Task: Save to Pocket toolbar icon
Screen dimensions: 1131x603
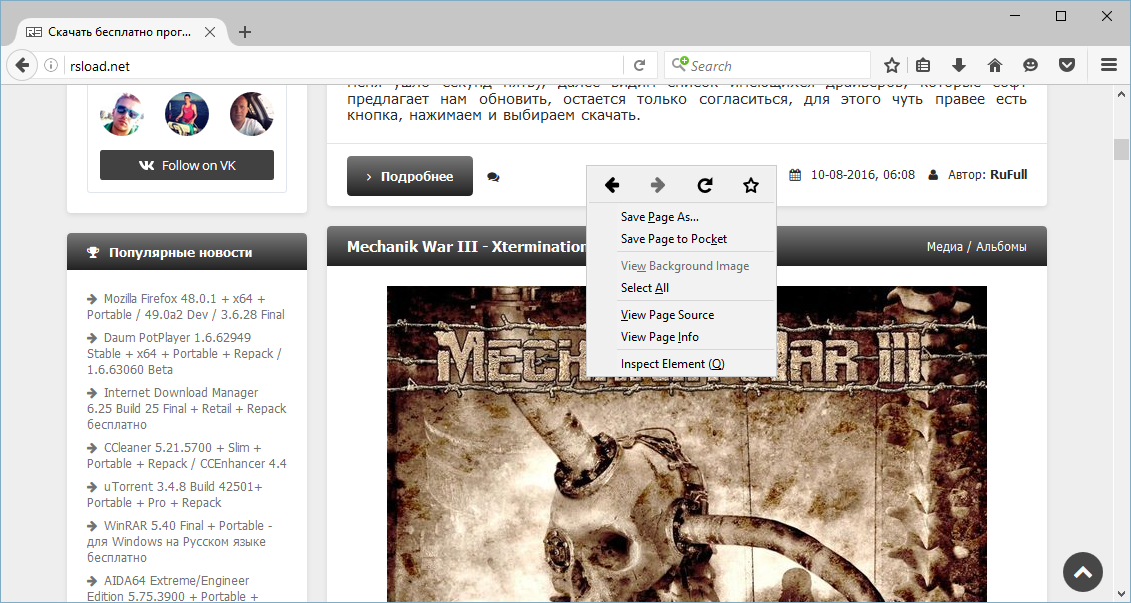Action: 1067,66
